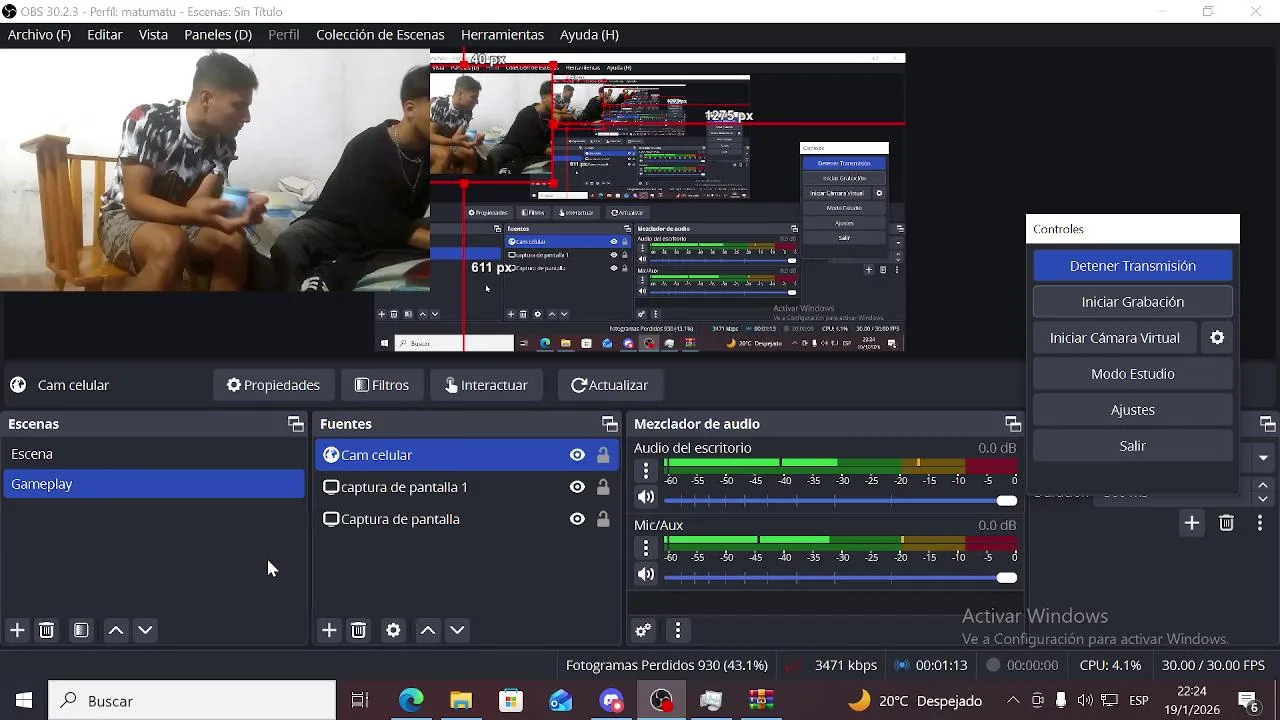Viewport: 1280px width, 720px height.
Task: Undock the Escenas panel
Action: click(295, 424)
